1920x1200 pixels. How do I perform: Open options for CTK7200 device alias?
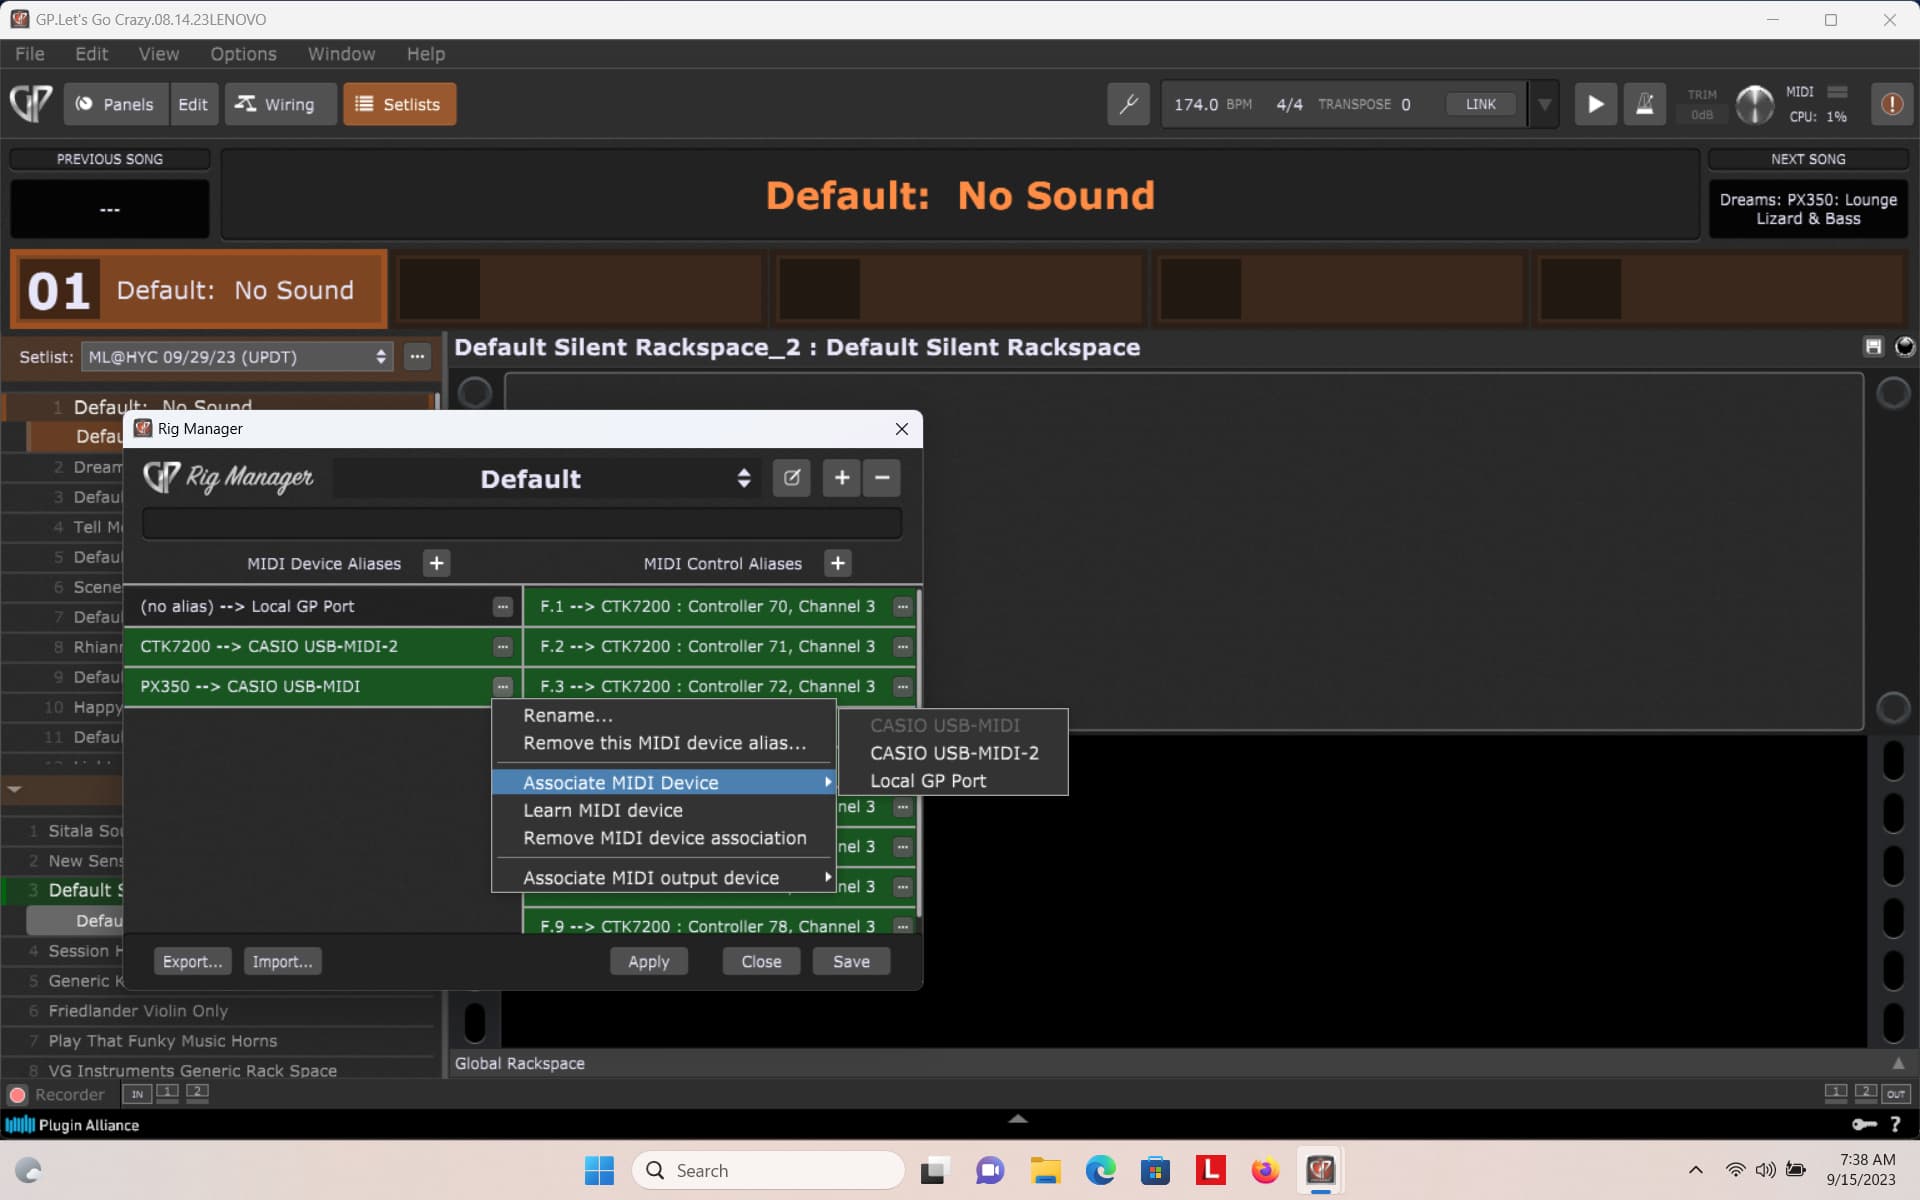(503, 647)
